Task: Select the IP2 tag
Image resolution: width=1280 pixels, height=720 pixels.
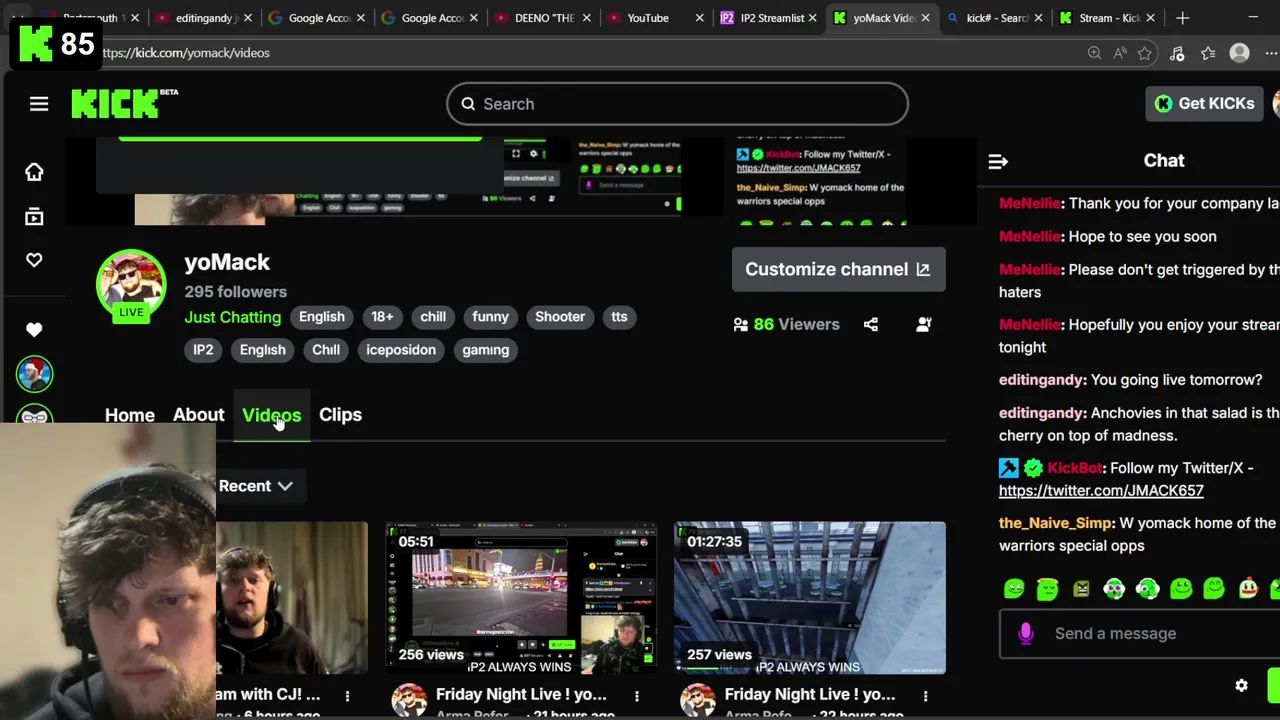Action: point(203,350)
